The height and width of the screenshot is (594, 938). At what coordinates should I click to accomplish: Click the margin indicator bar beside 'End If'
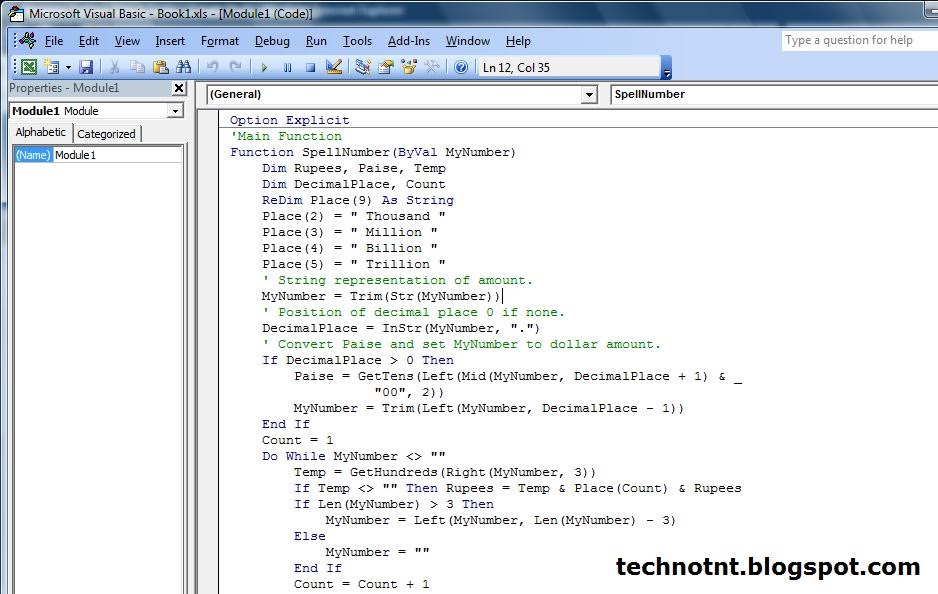point(208,424)
